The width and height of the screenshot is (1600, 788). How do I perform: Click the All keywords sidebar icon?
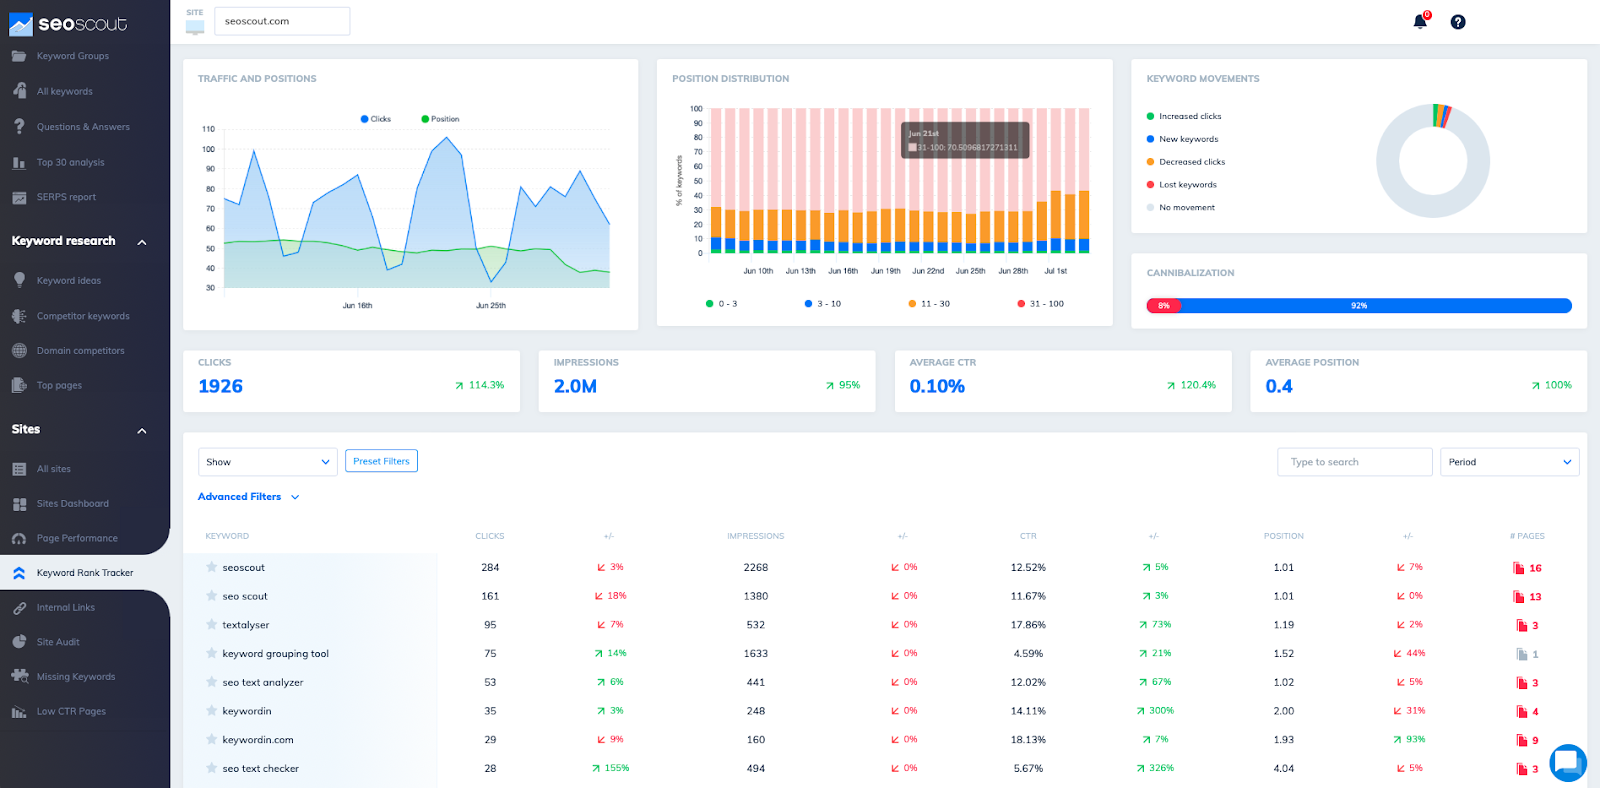point(19,91)
